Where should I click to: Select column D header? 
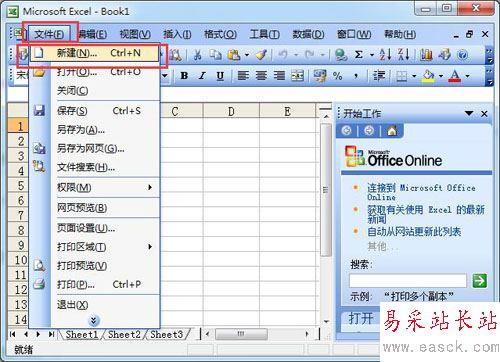(x=231, y=111)
